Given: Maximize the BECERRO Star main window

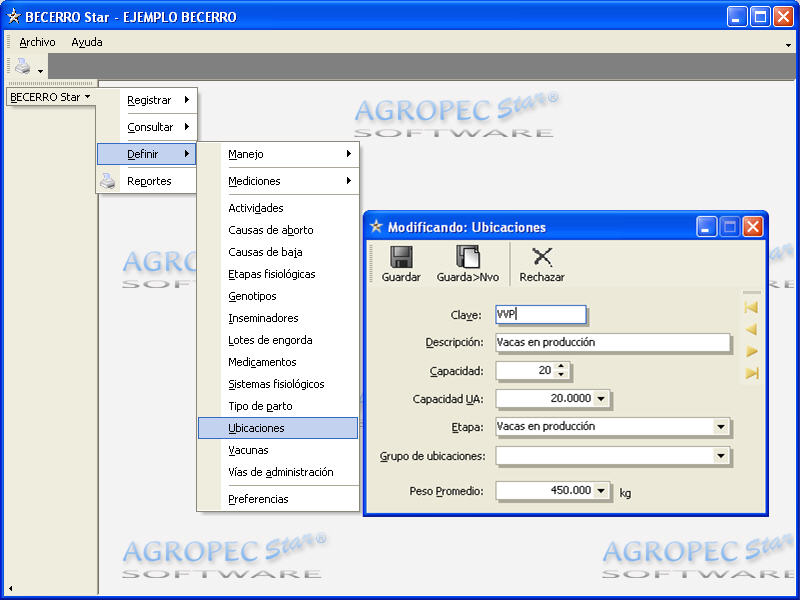Looking at the screenshot, I should coord(760,17).
